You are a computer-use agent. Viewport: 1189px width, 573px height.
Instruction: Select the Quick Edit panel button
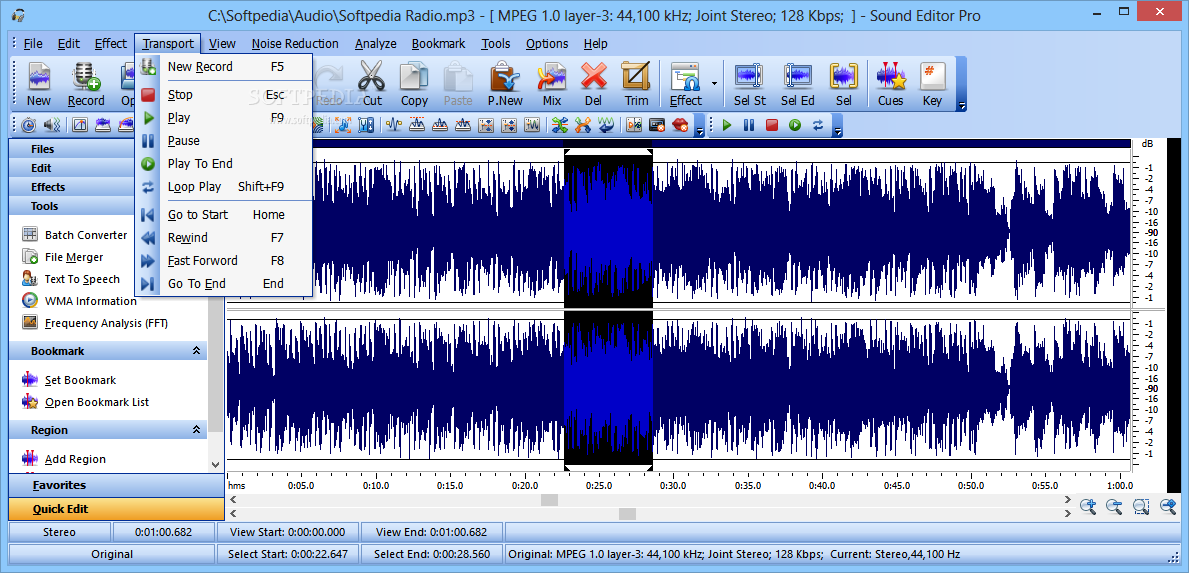116,509
